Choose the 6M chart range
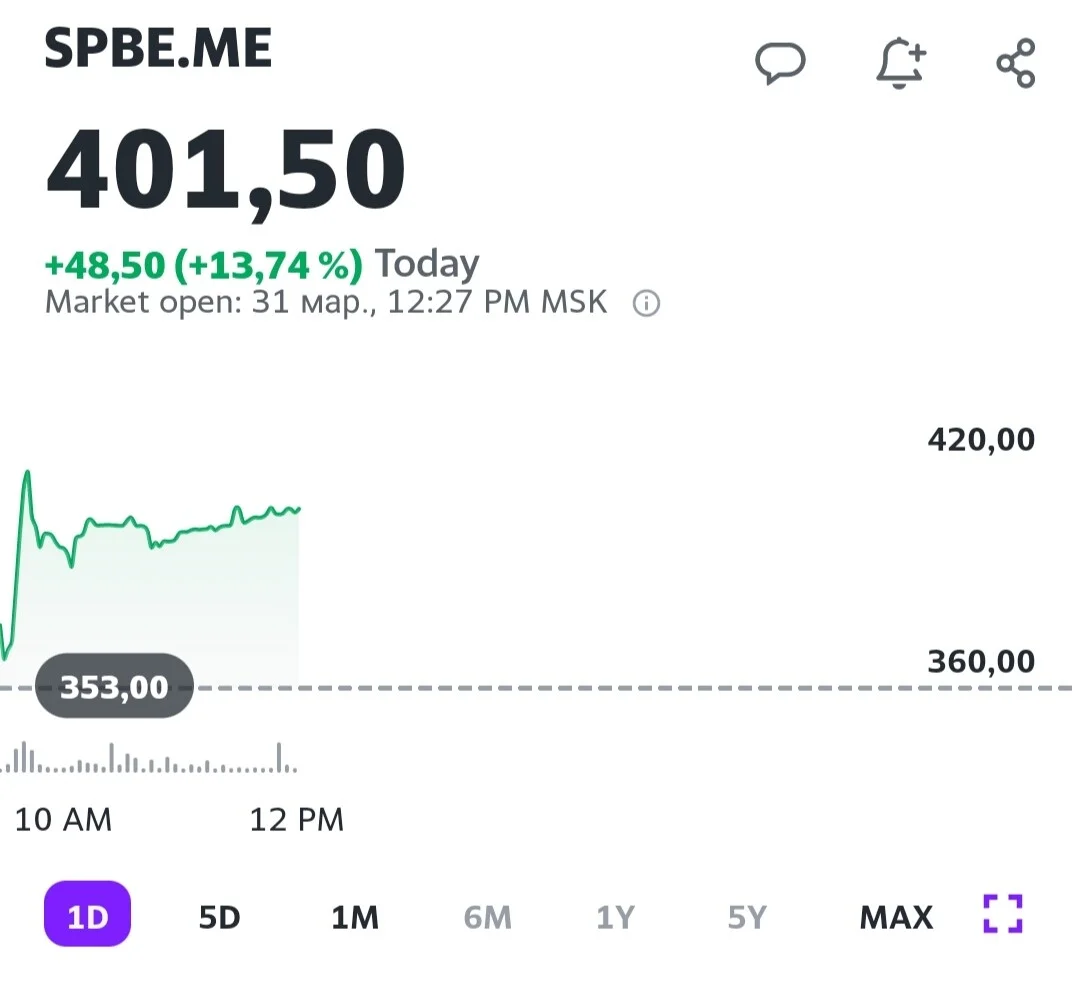Screen dimensions: 1080x1003 coord(488,917)
